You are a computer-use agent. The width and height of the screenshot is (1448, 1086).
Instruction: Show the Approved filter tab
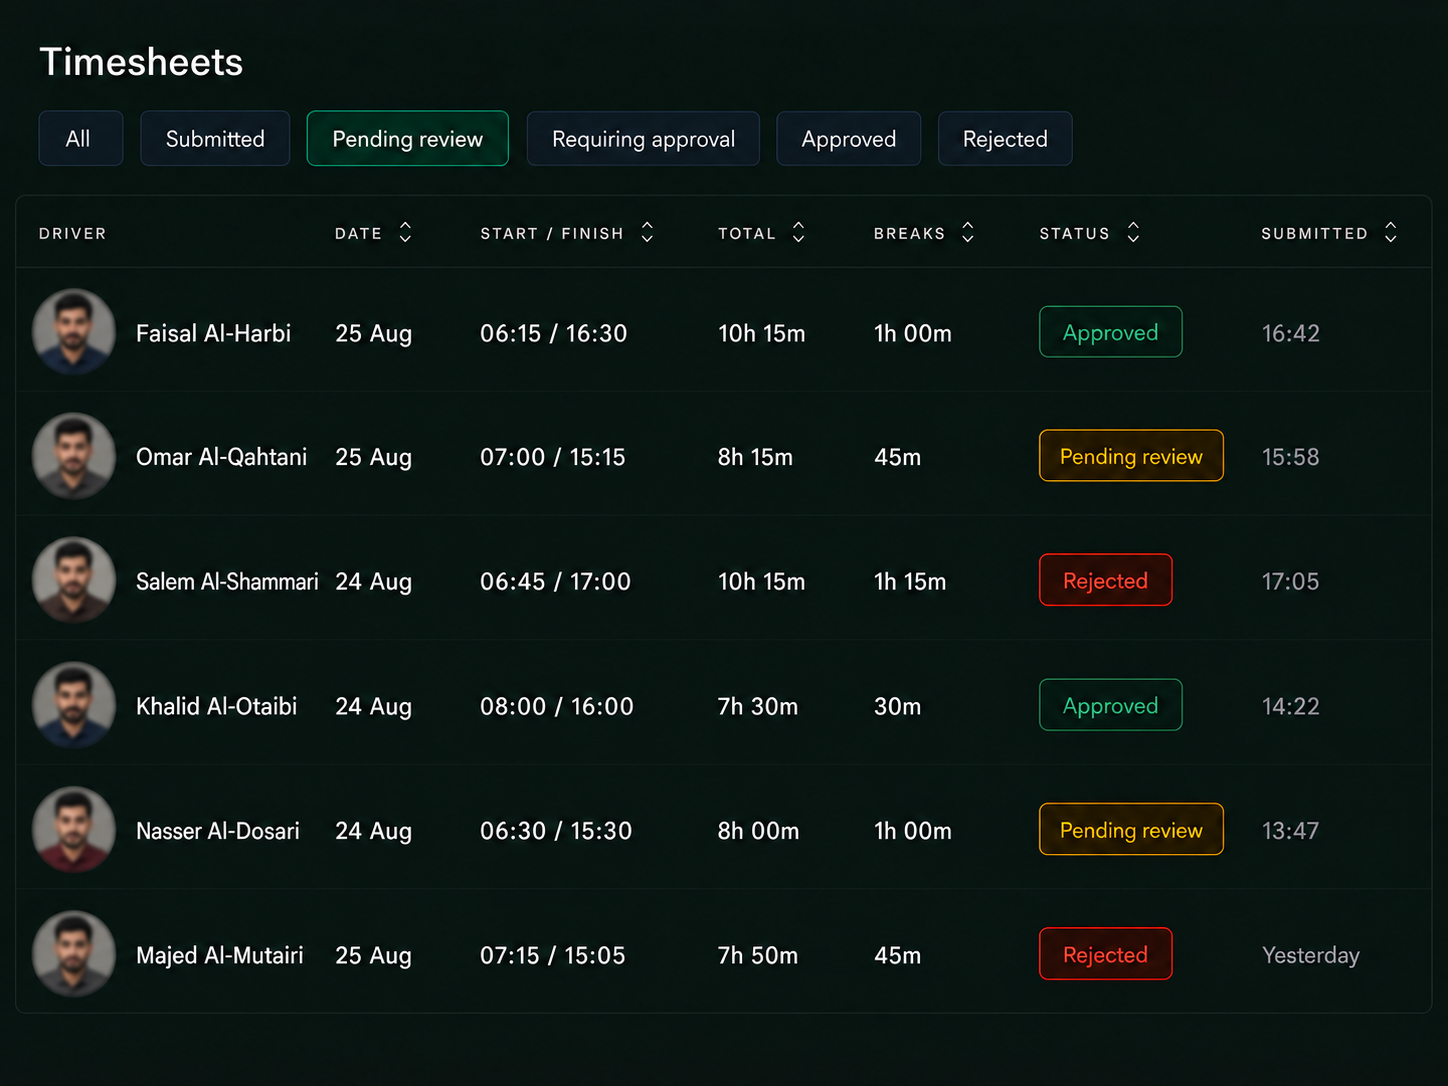coord(849,138)
